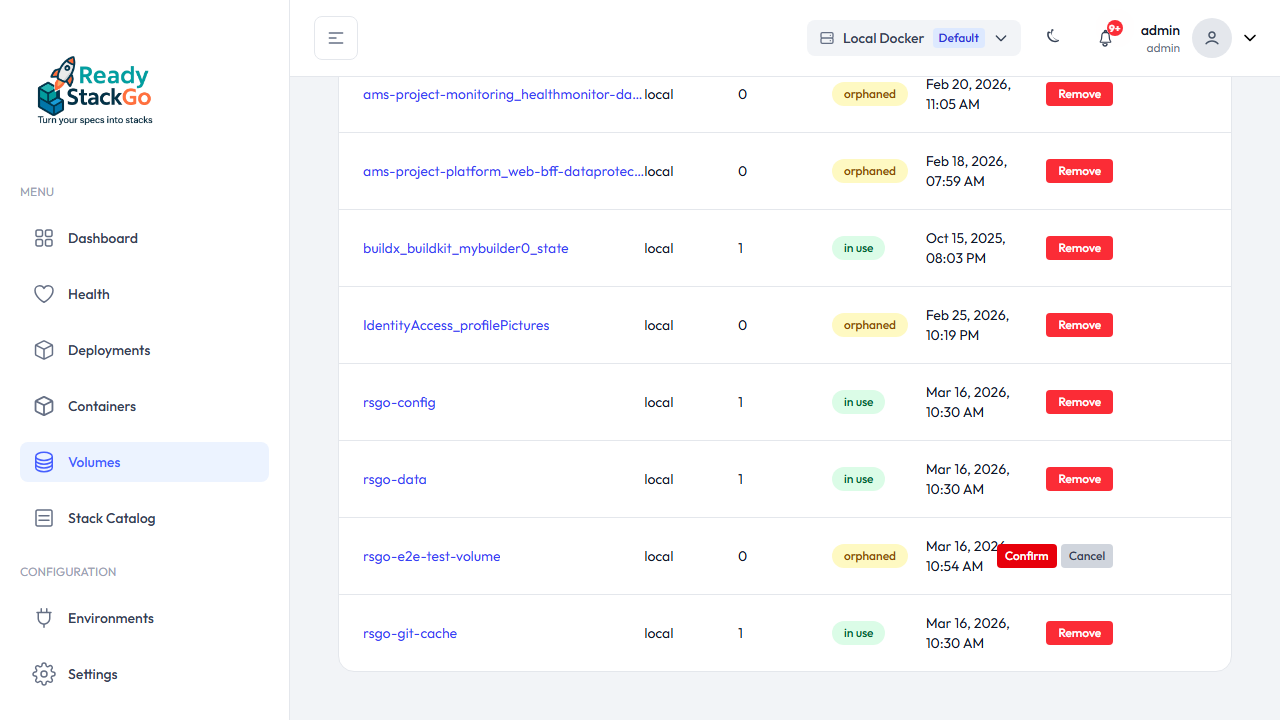Cancel deleting rsgo-e2e-test-volume
The height and width of the screenshot is (720, 1280).
pos(1086,556)
